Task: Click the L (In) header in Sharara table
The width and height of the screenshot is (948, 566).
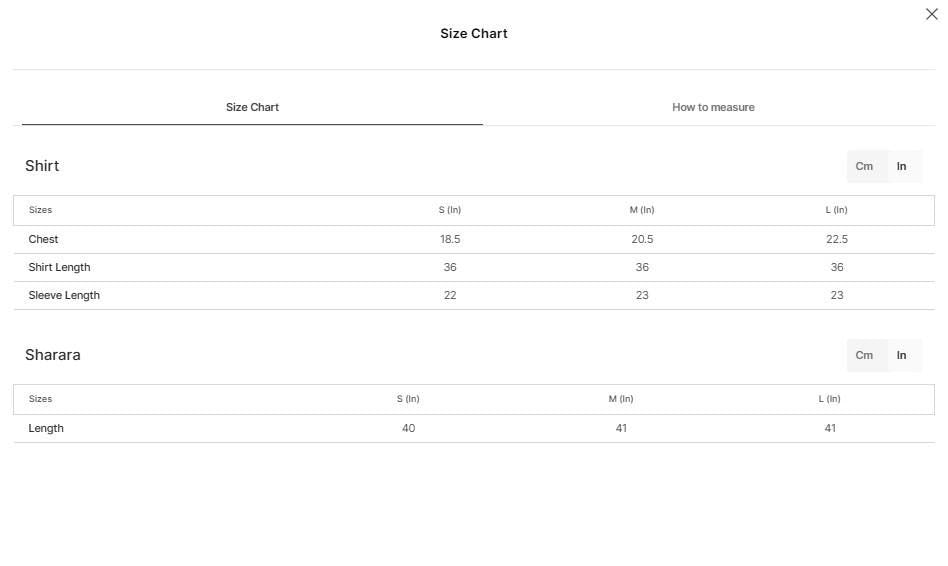Action: pyautogui.click(x=830, y=398)
